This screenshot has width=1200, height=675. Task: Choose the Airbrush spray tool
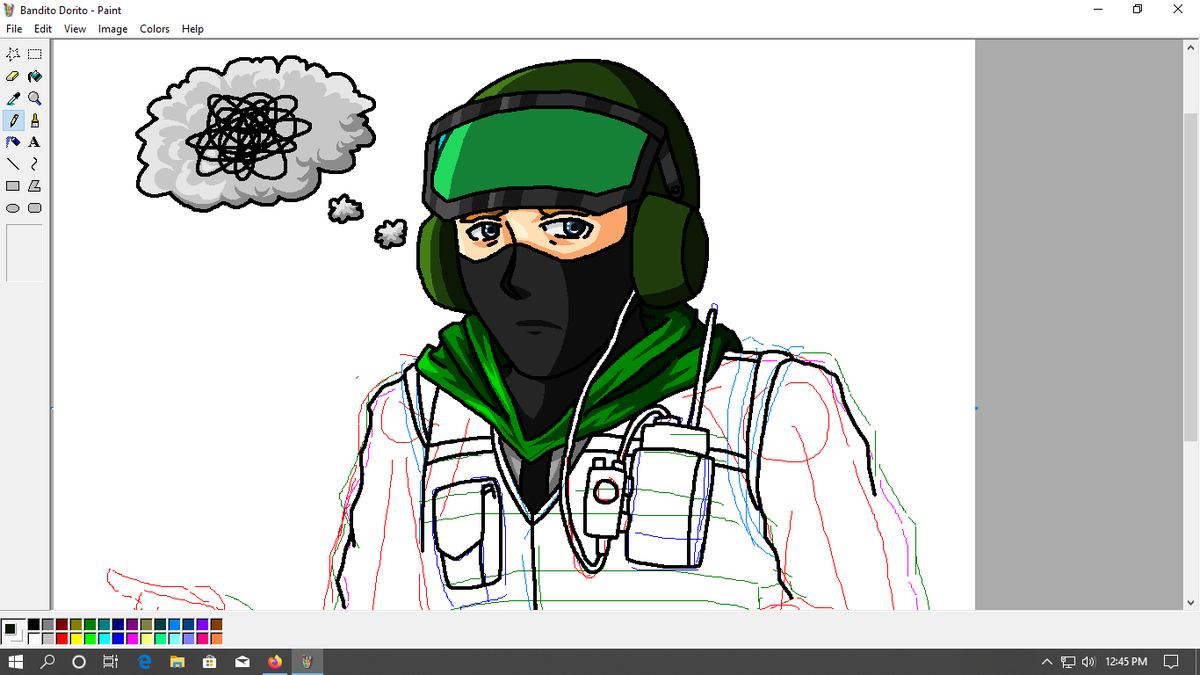click(13, 142)
